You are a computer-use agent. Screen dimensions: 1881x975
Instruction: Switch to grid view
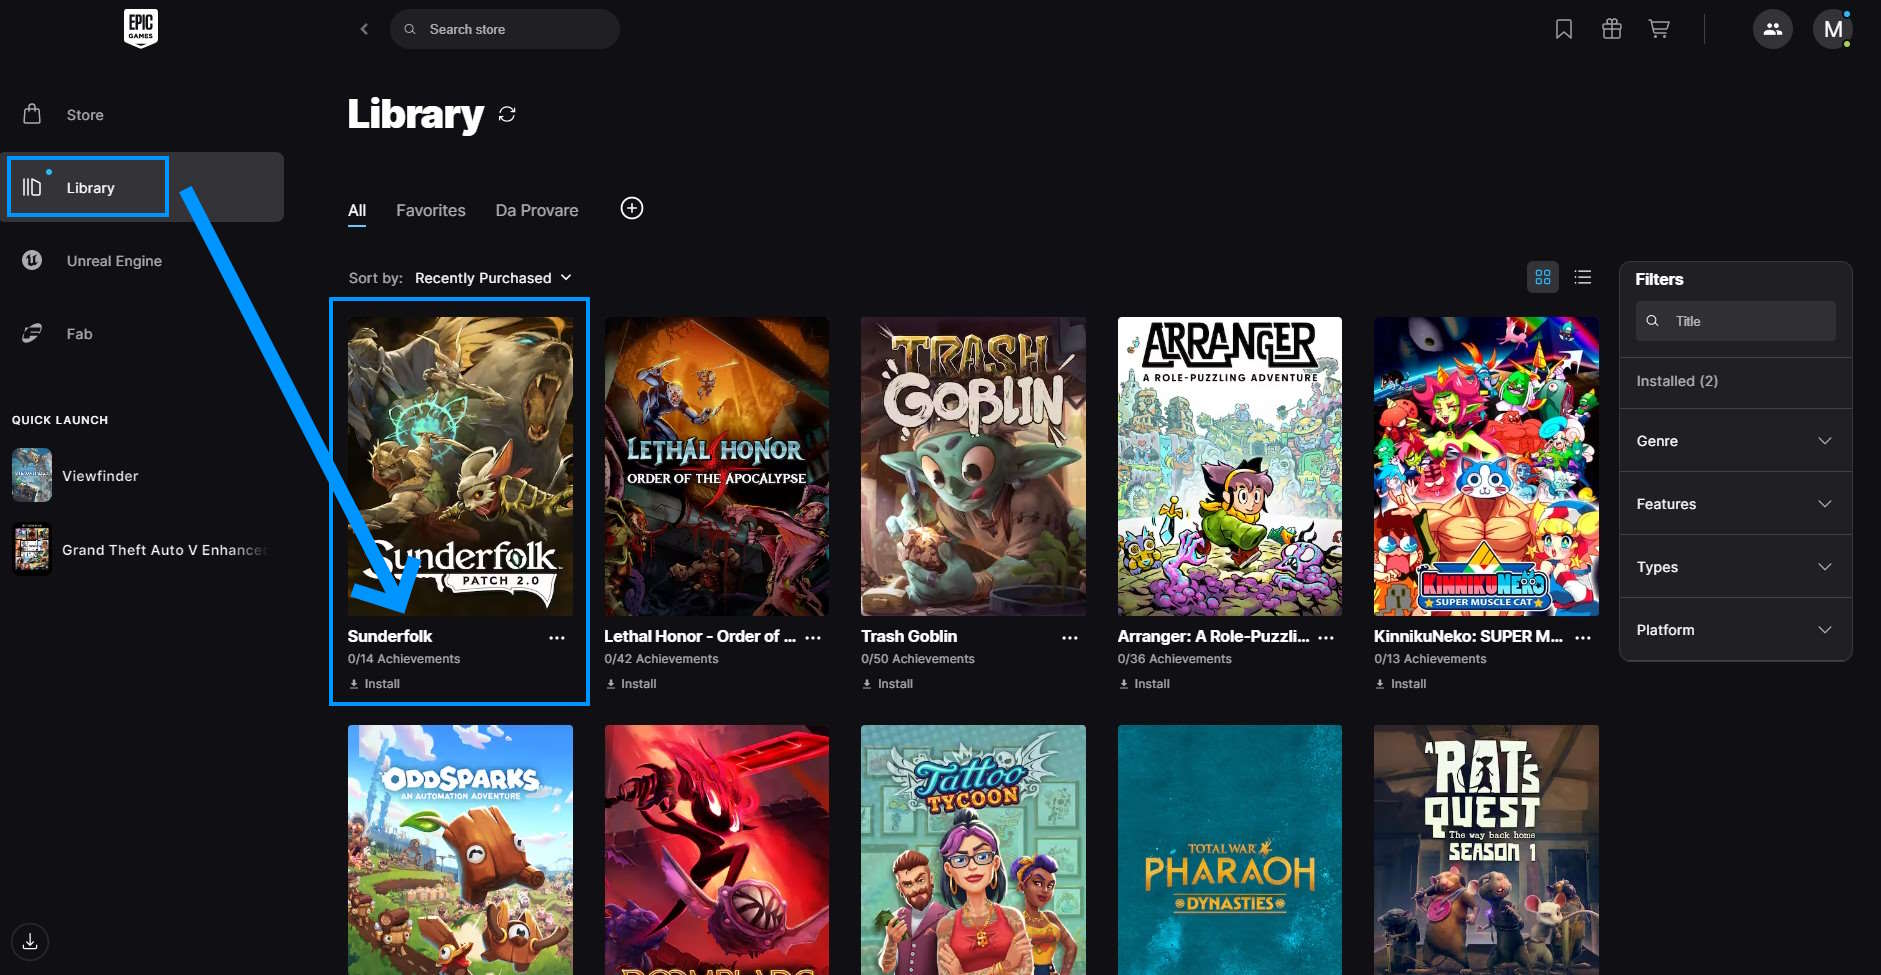pyautogui.click(x=1543, y=277)
